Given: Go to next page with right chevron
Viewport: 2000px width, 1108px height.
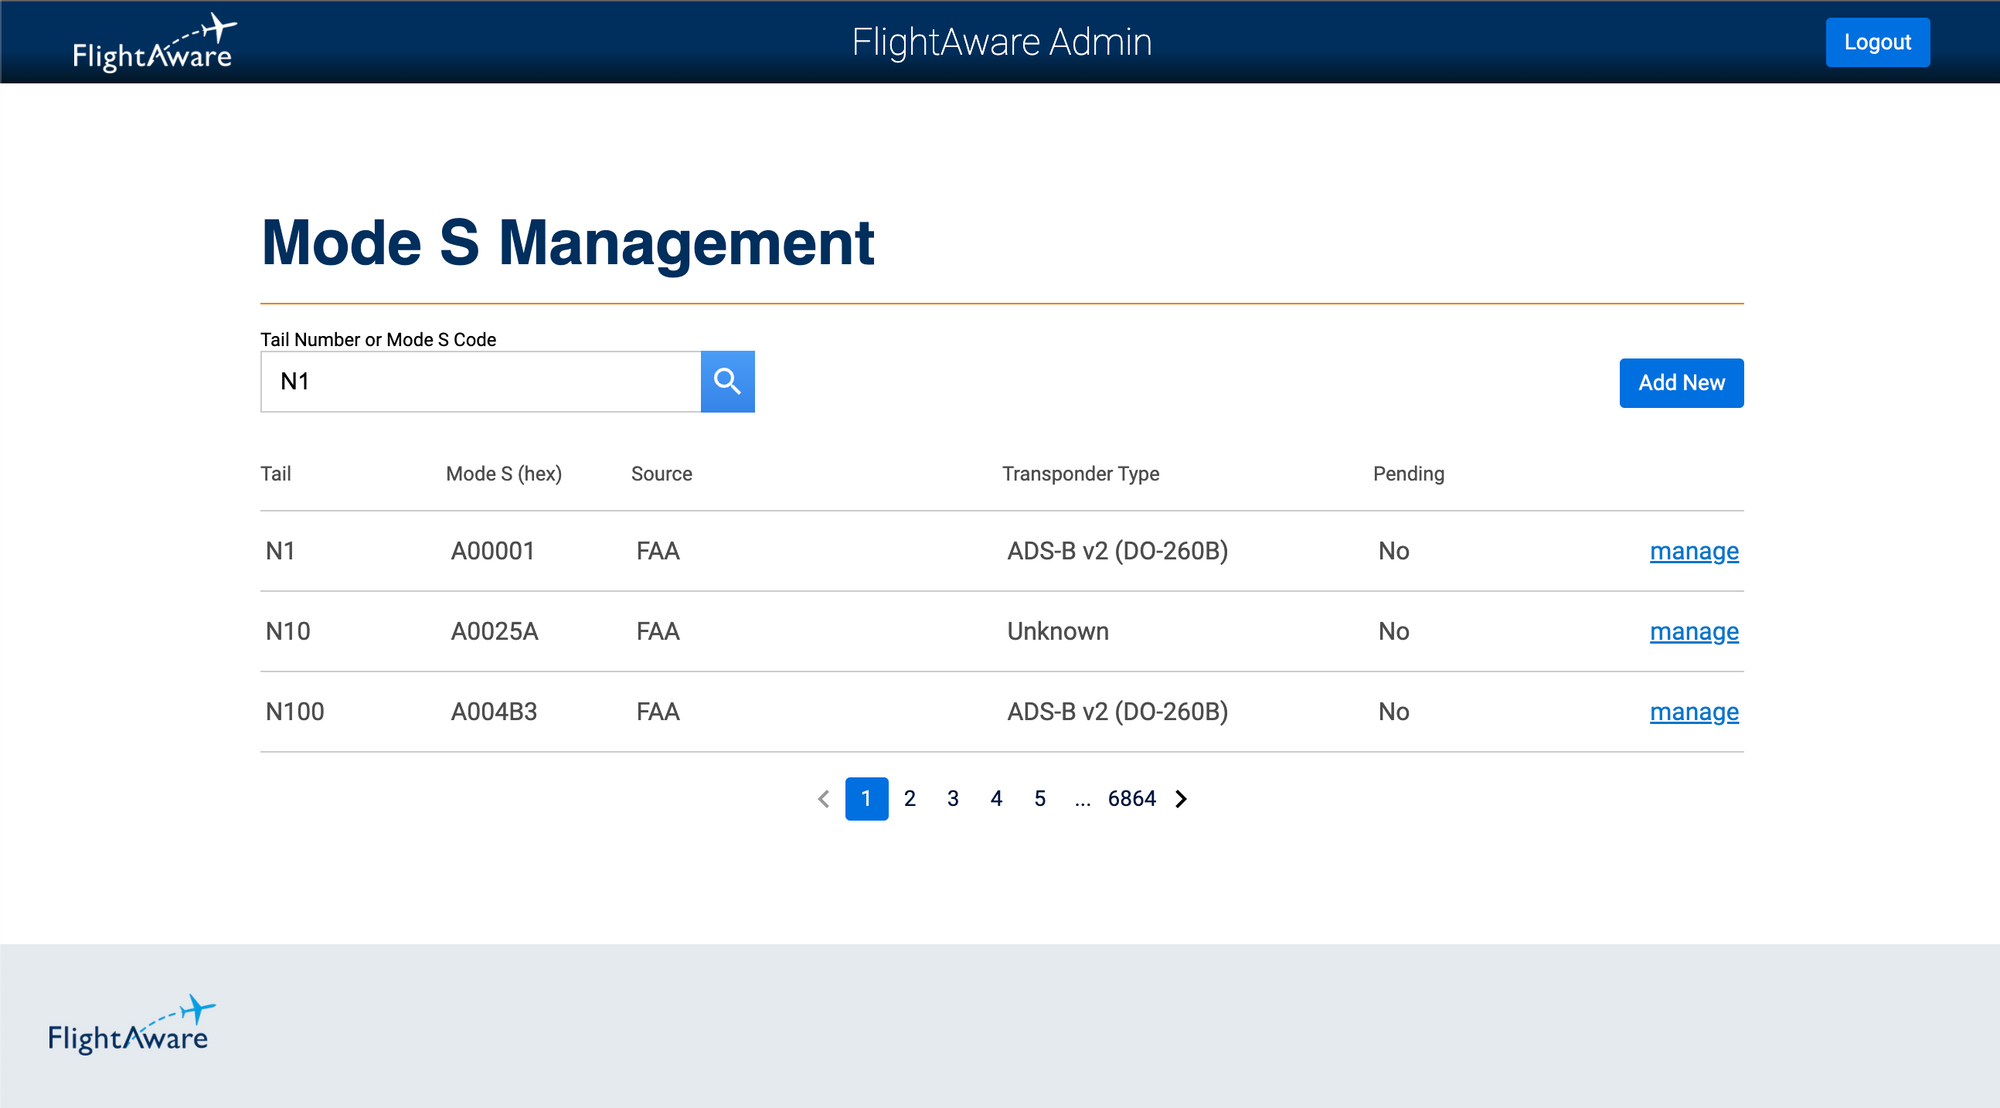Looking at the screenshot, I should tap(1181, 799).
